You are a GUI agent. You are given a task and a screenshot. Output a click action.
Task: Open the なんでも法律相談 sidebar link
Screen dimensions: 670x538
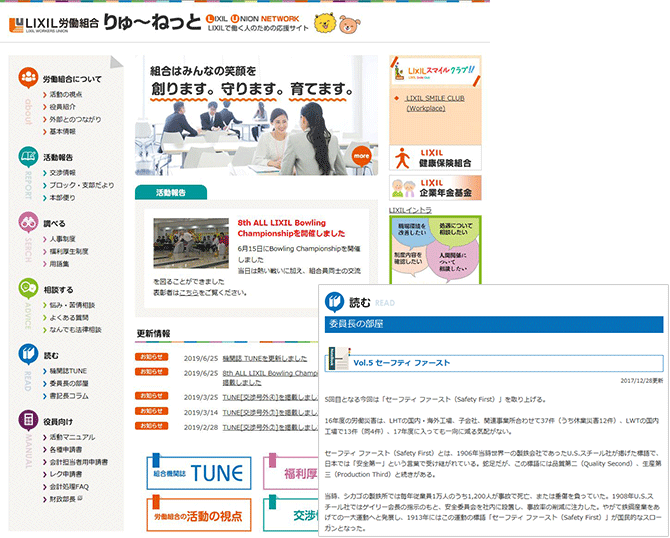point(75,330)
